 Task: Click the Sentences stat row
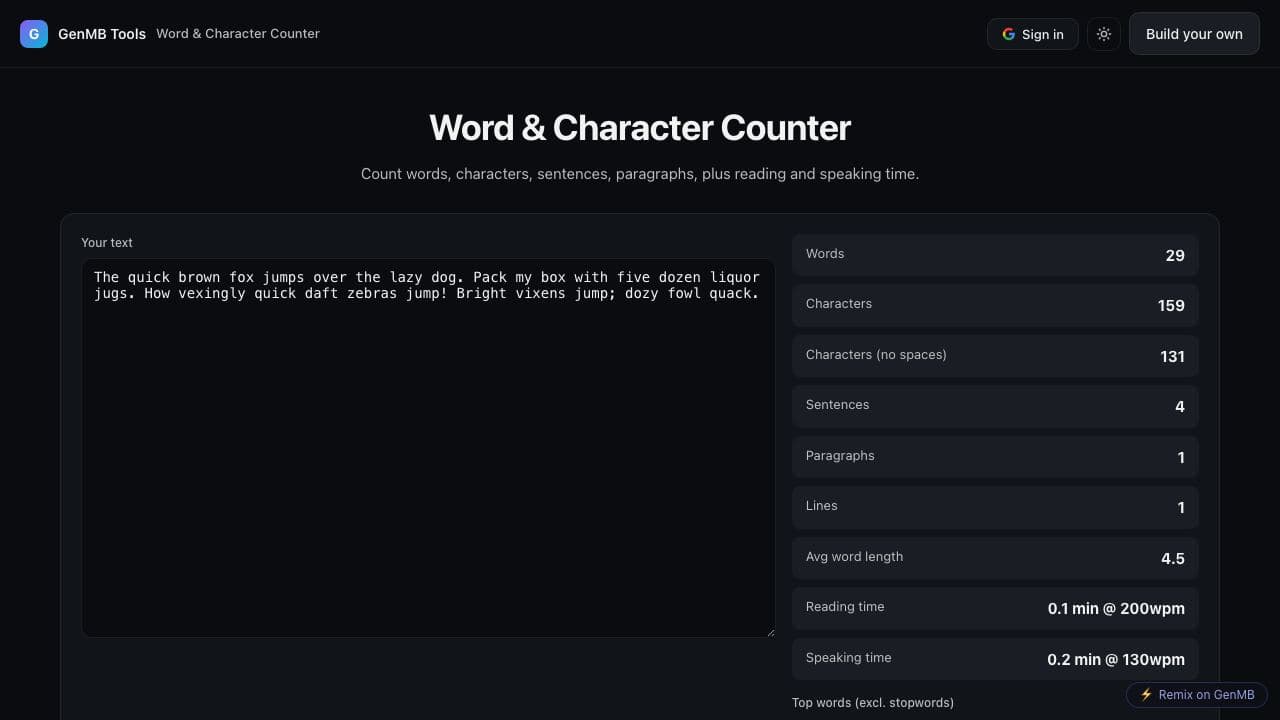995,406
